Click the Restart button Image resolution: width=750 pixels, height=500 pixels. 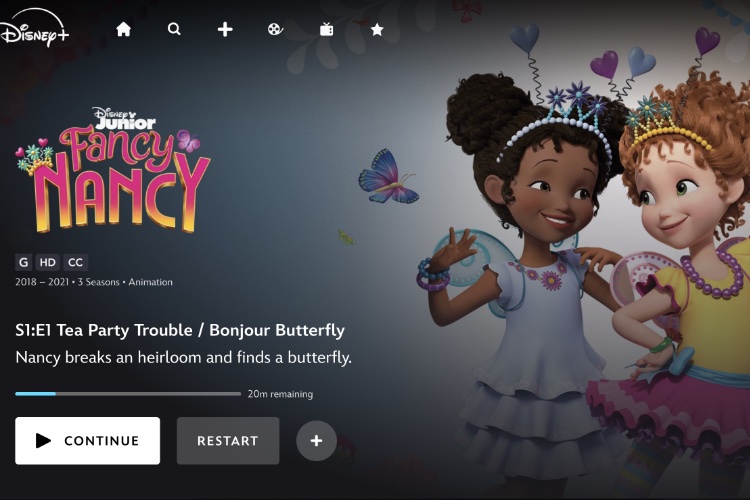(228, 441)
